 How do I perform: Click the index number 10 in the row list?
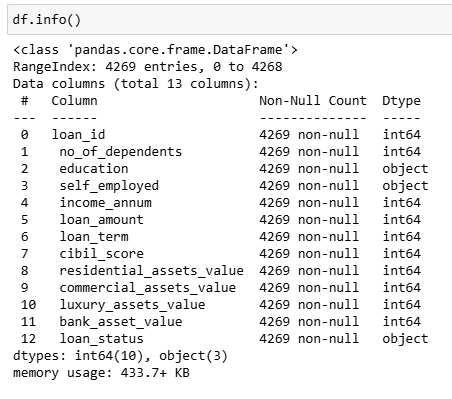(28, 305)
